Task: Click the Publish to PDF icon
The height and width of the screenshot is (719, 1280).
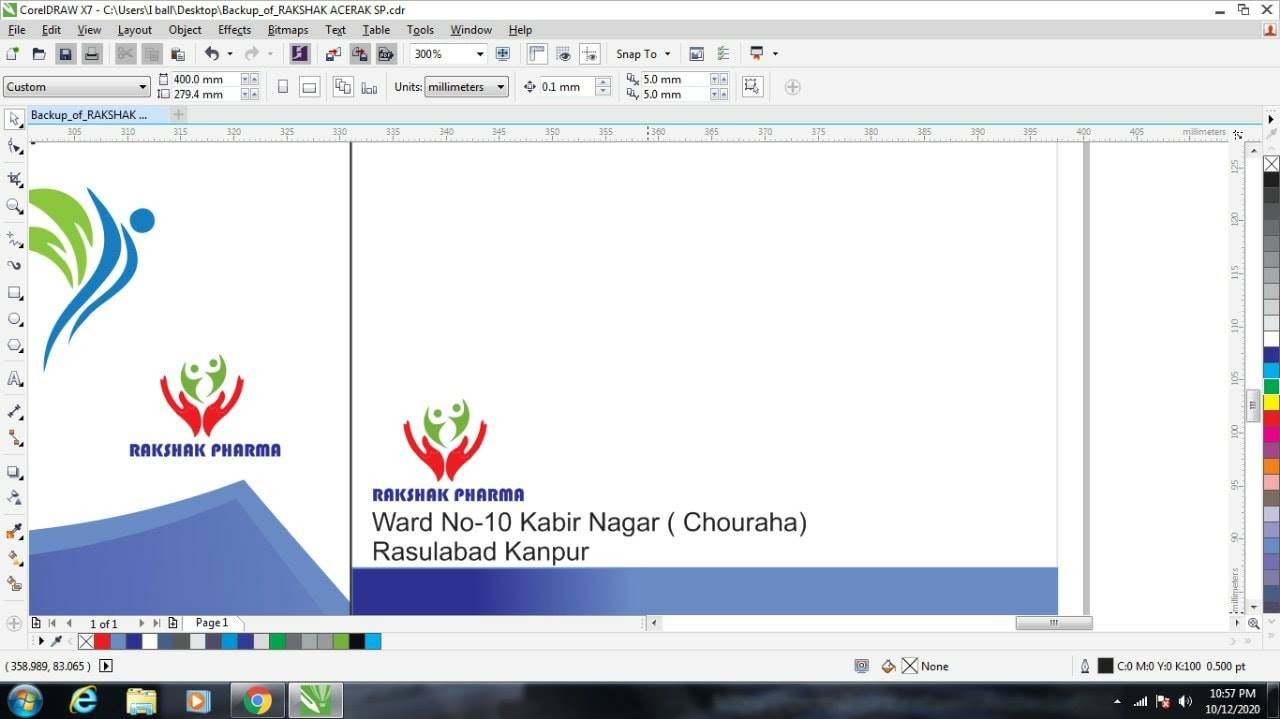Action: 385,54
